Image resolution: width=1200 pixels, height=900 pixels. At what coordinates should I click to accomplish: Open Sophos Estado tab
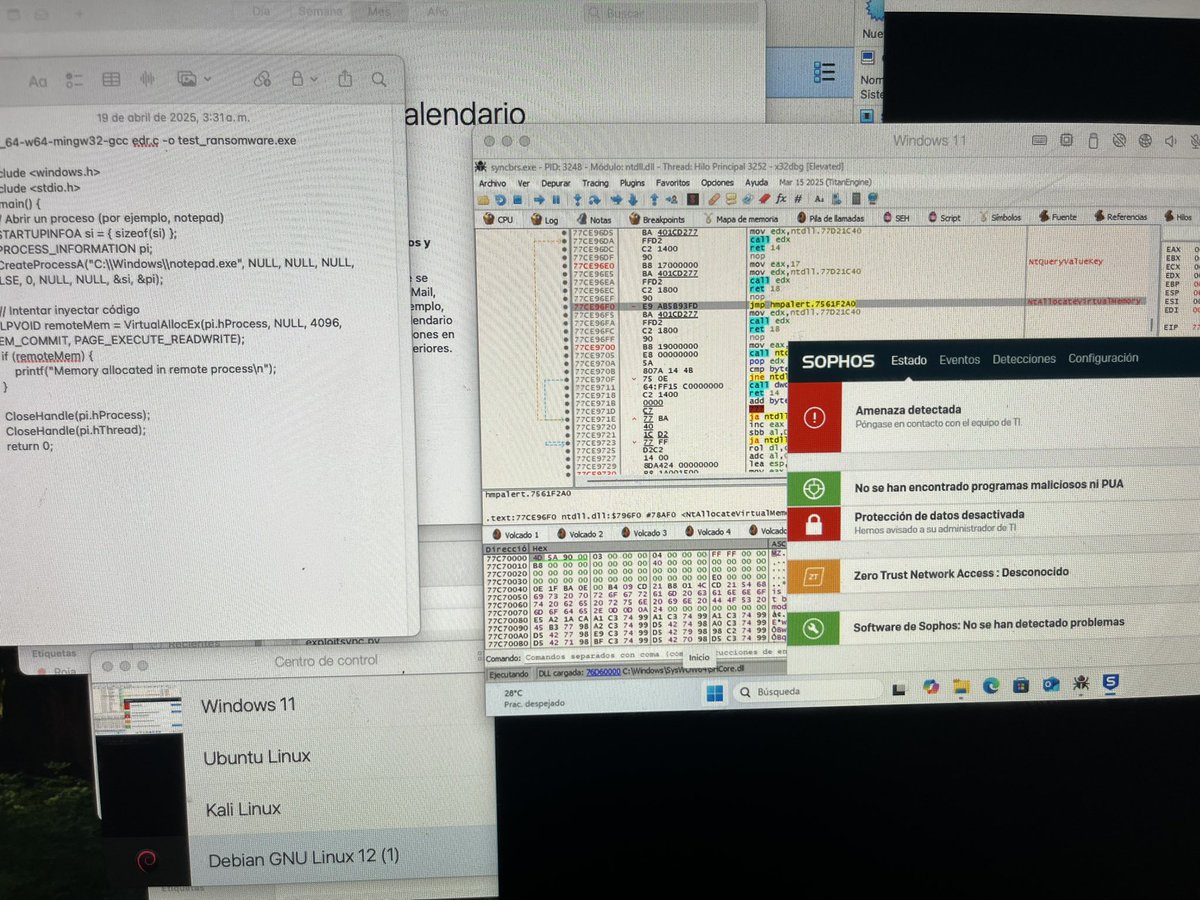[x=908, y=359]
